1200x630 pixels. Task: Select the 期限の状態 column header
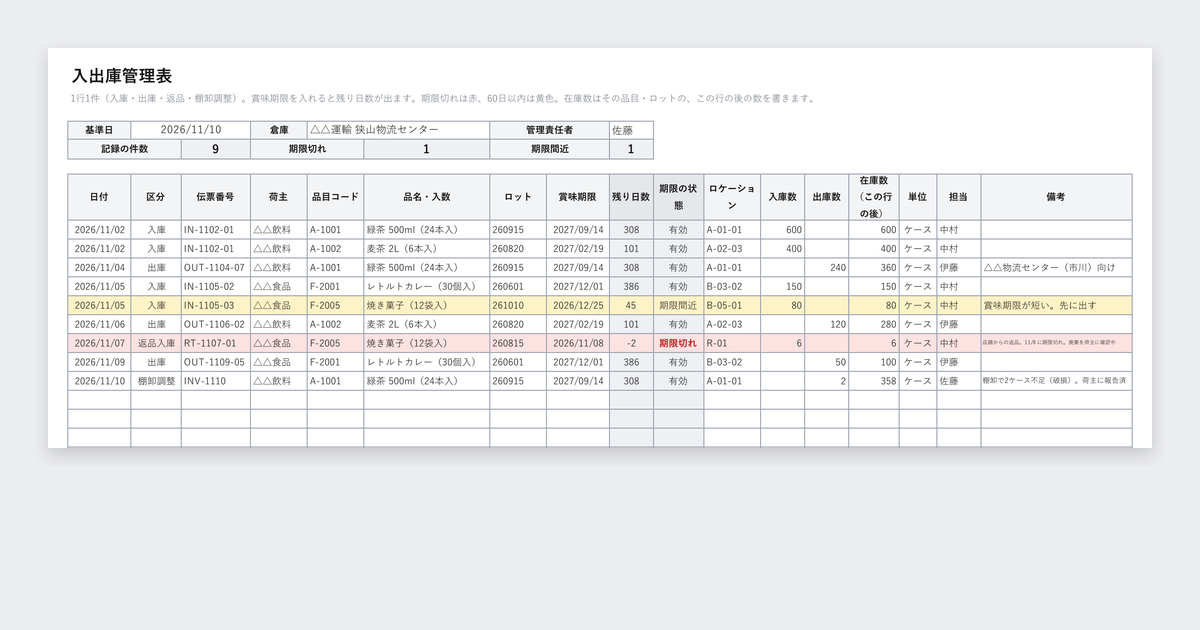point(678,197)
